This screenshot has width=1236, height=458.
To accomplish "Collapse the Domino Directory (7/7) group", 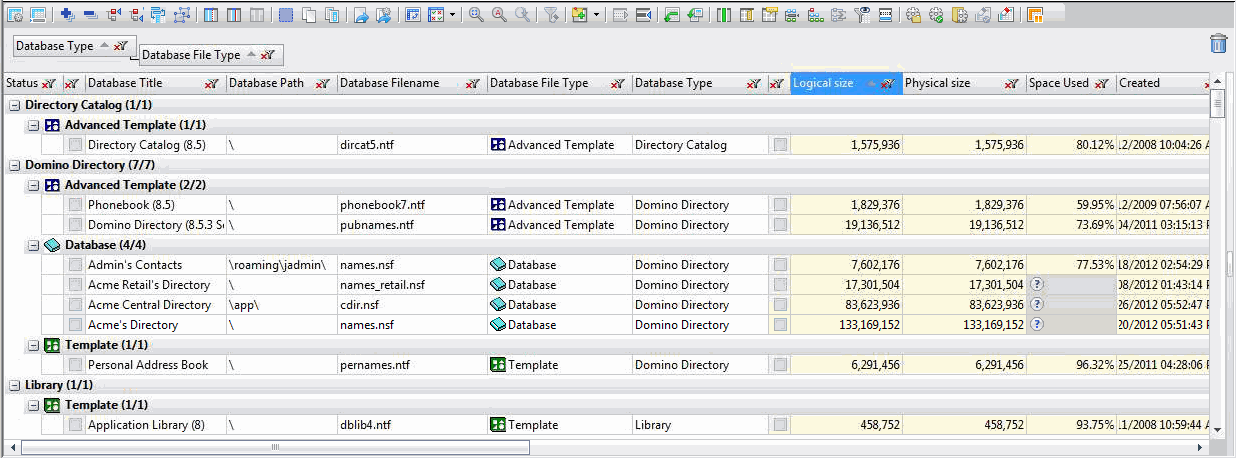I will pos(14,165).
